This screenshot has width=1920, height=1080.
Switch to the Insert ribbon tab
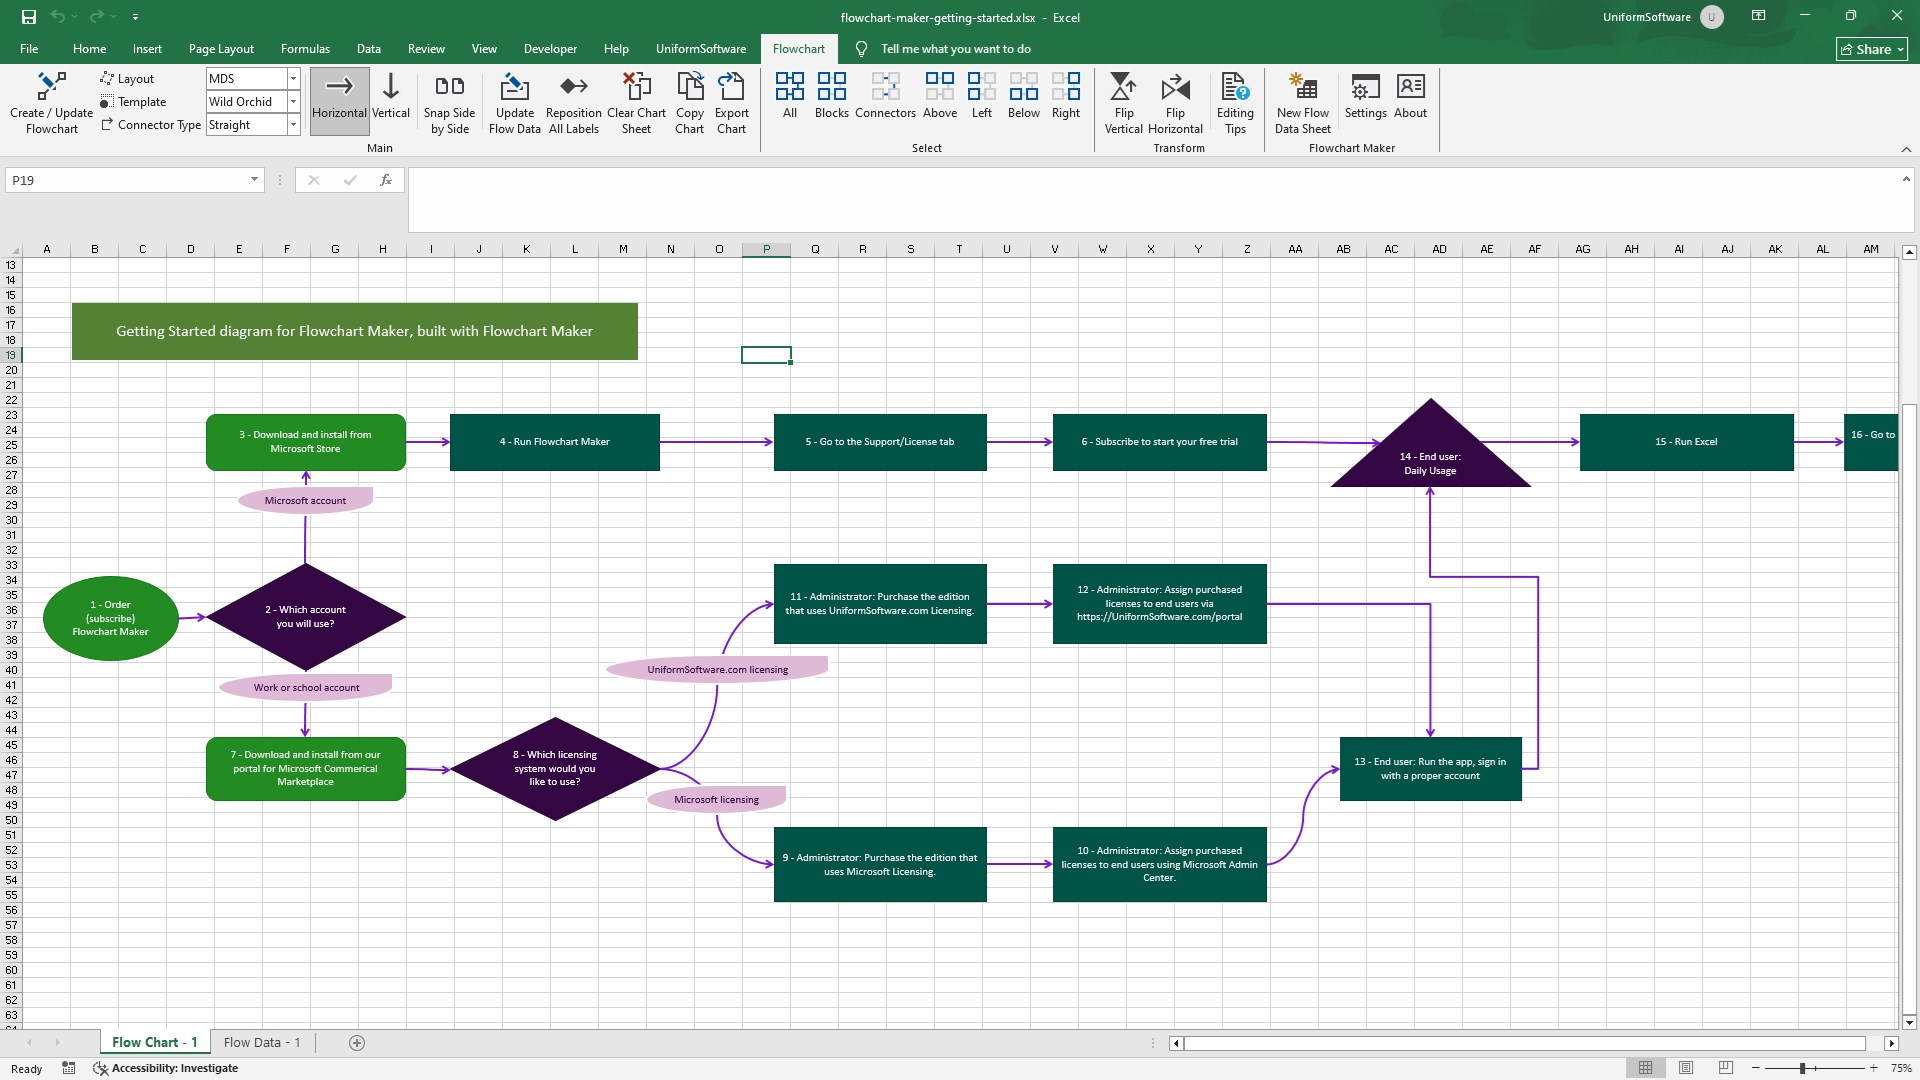147,49
